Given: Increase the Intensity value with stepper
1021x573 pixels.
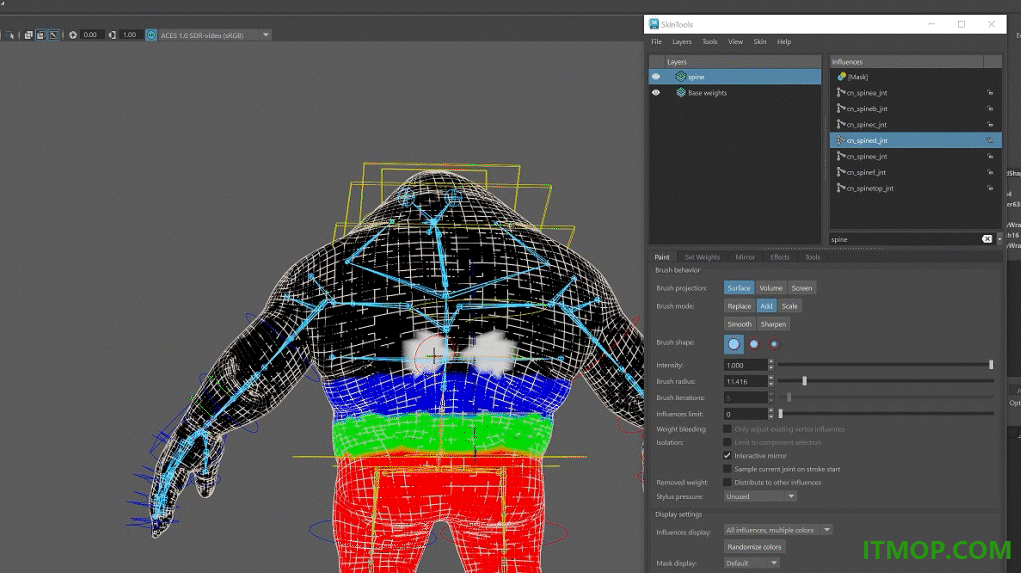Looking at the screenshot, I should point(771,362).
